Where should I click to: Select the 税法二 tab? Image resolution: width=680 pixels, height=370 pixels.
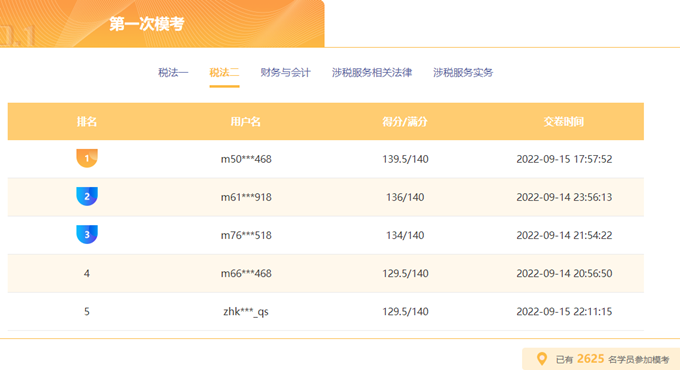[x=224, y=72]
